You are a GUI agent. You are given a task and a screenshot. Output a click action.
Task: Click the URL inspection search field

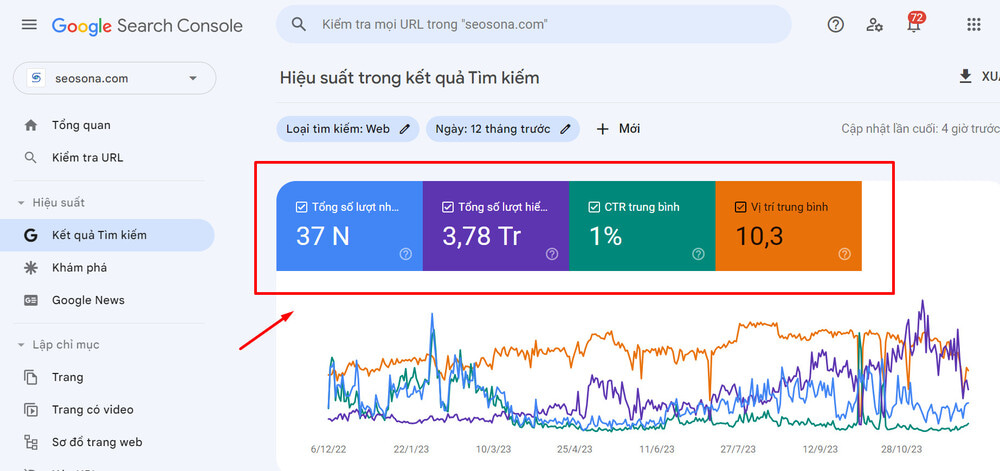coord(534,25)
